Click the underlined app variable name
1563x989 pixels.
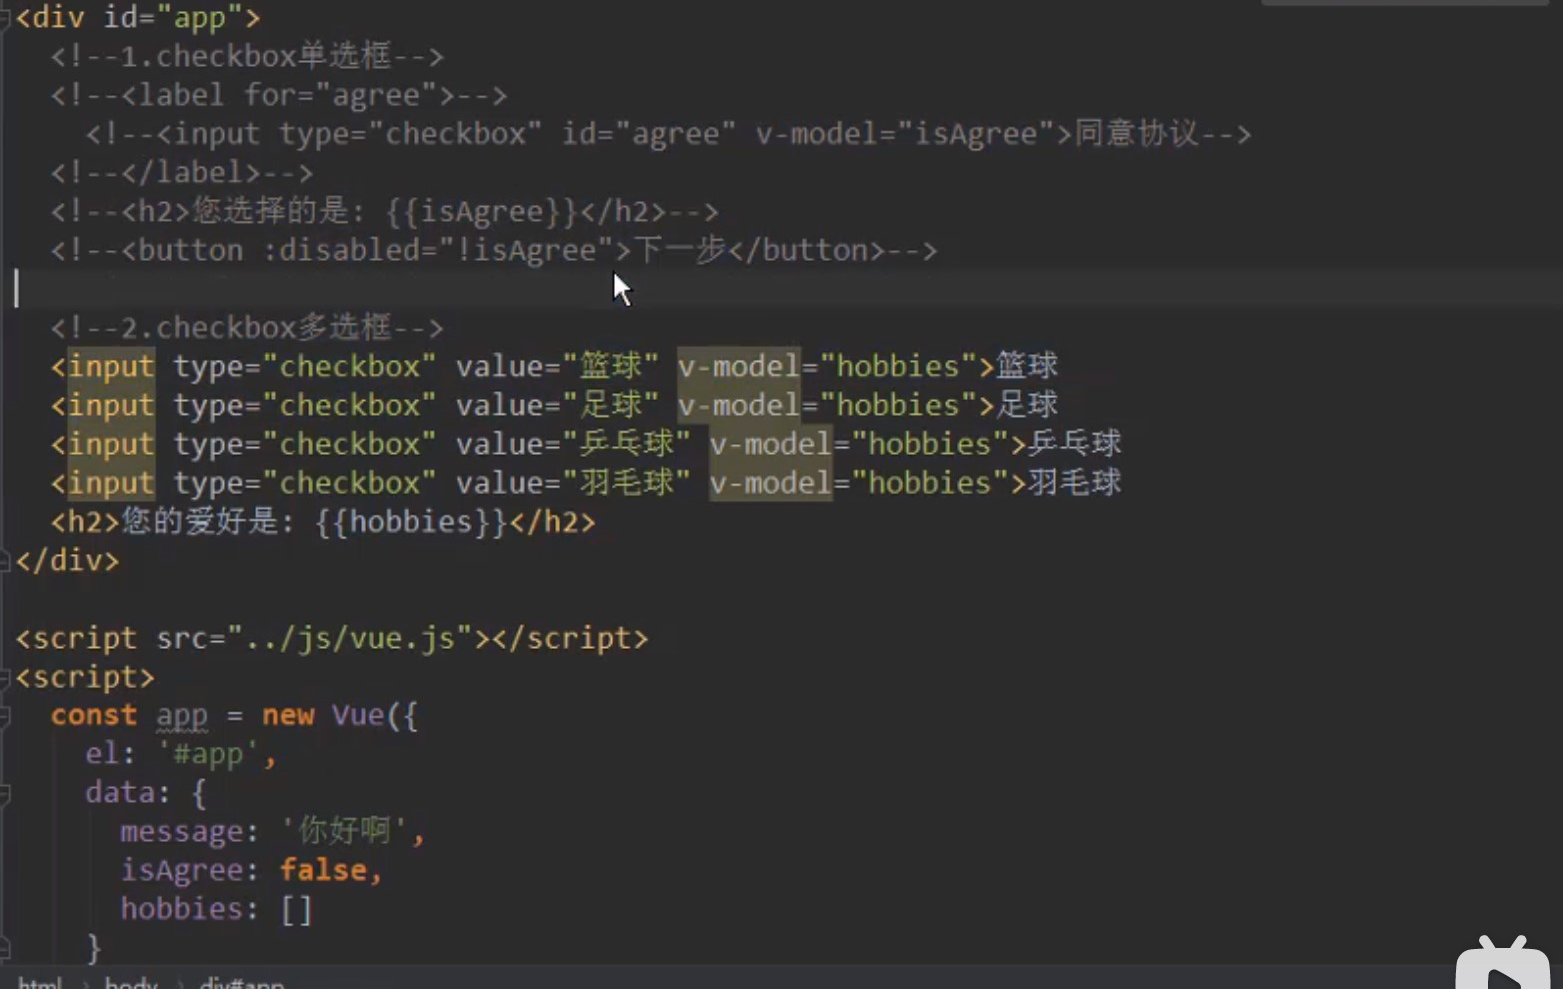pos(182,716)
